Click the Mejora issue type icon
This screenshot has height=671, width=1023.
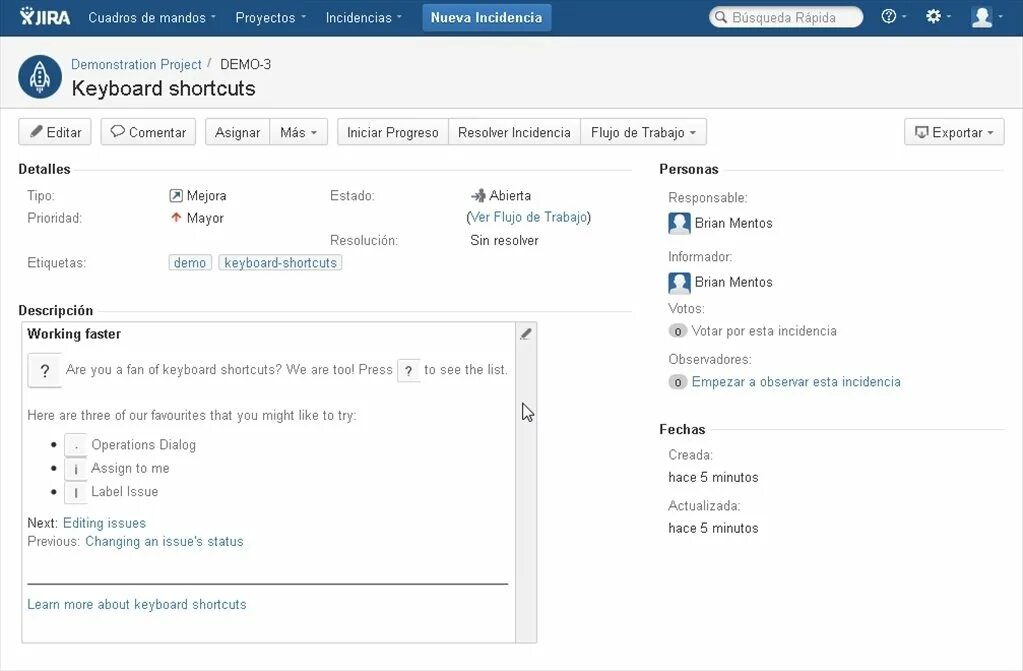[176, 195]
